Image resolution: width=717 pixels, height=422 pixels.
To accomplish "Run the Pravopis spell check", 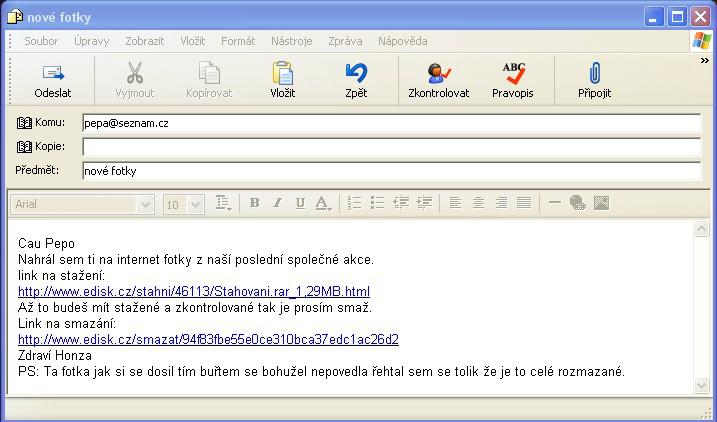I will [513, 74].
